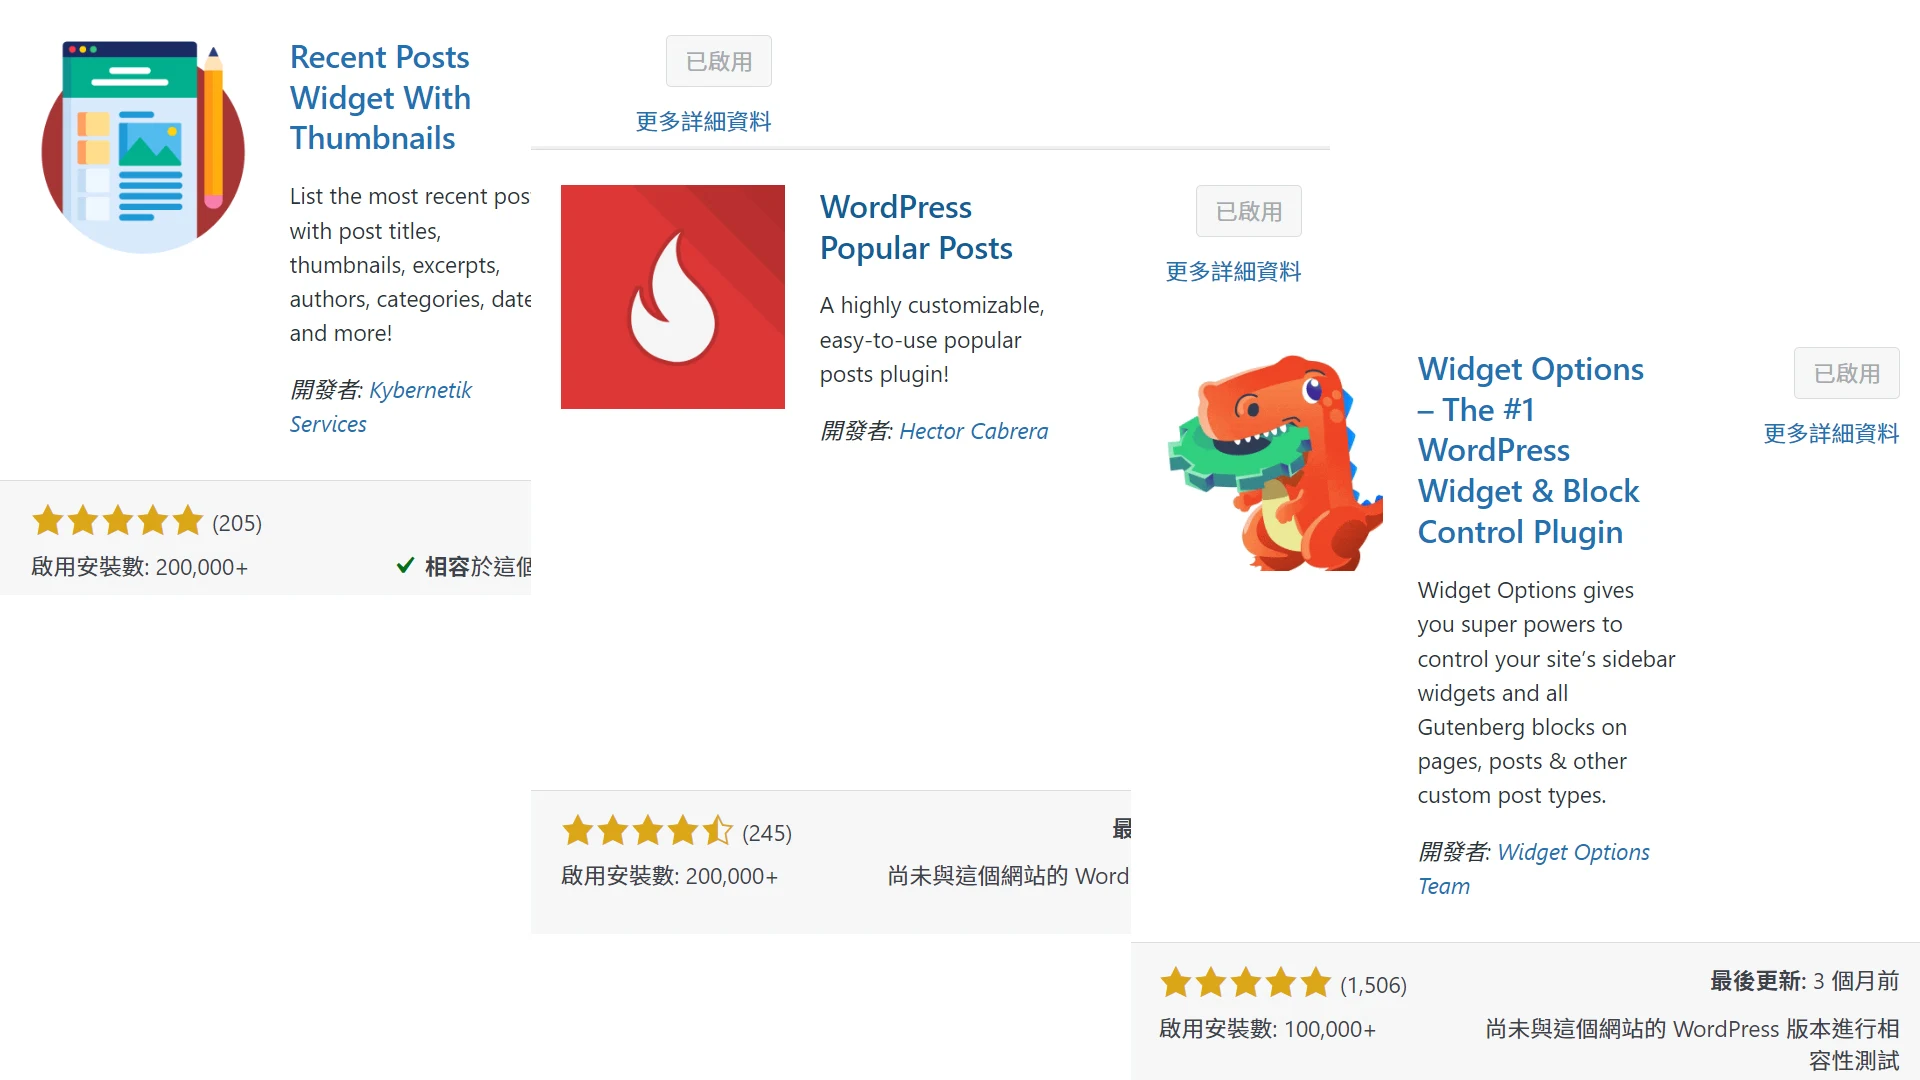Visit developer Hector Cabrera link
Screen dimensions: 1920x1080
click(974, 431)
